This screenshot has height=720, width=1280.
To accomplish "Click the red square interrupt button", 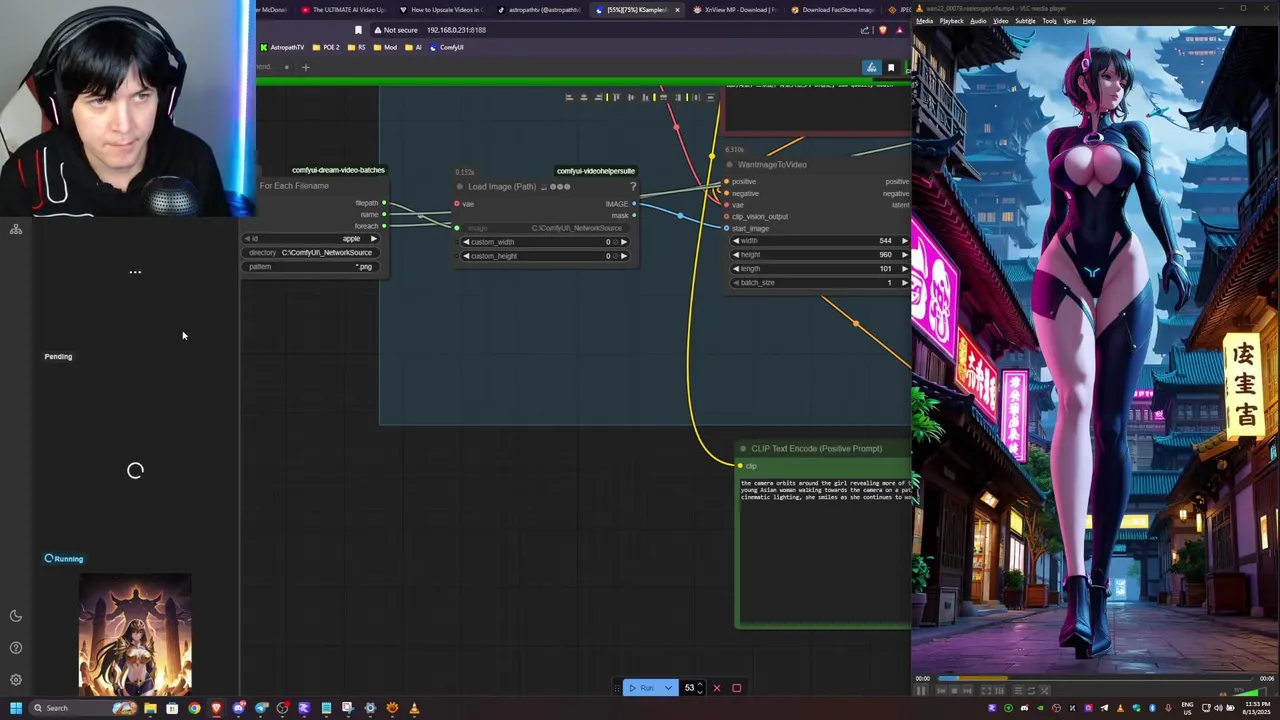I will pyautogui.click(x=737, y=688).
